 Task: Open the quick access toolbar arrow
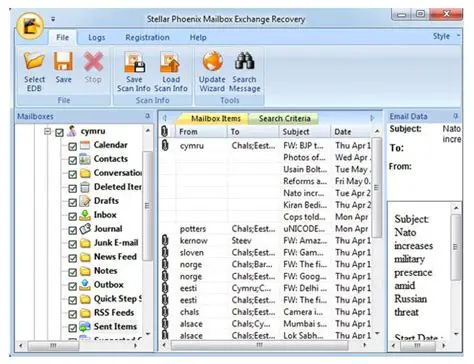coord(53,20)
